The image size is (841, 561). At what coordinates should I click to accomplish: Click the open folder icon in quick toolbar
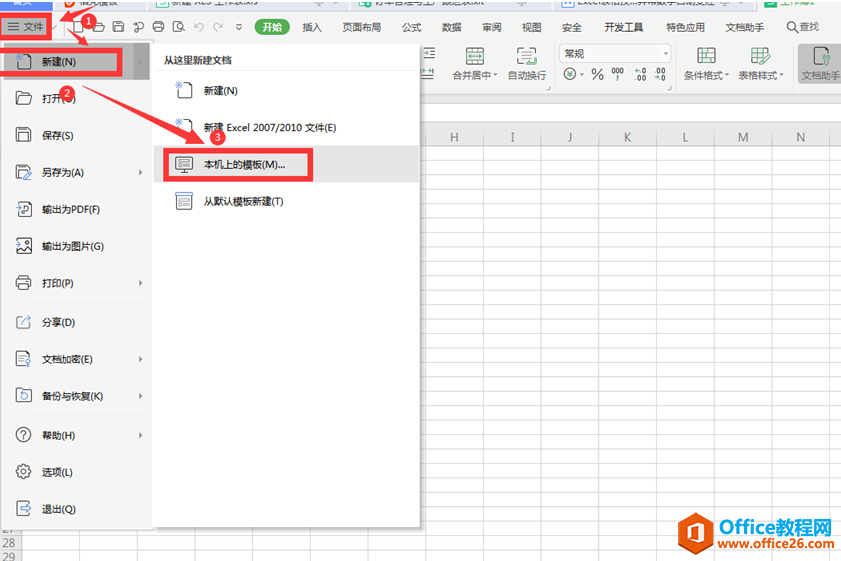click(99, 26)
